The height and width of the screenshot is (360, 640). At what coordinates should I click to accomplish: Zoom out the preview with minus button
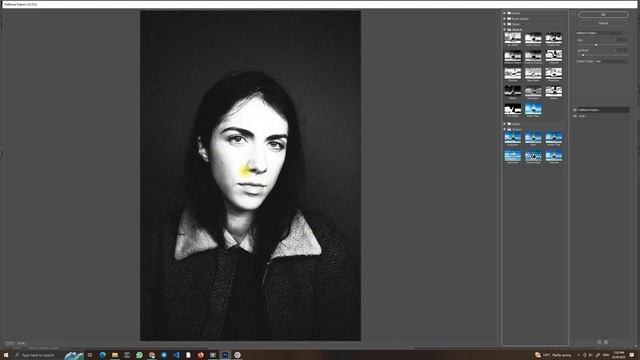[x=7, y=343]
